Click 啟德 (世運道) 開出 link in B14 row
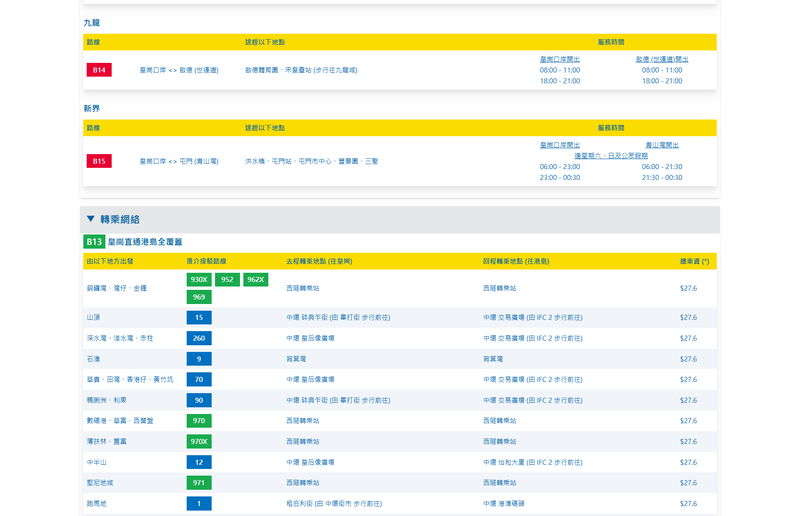The height and width of the screenshot is (516, 800). click(662, 59)
